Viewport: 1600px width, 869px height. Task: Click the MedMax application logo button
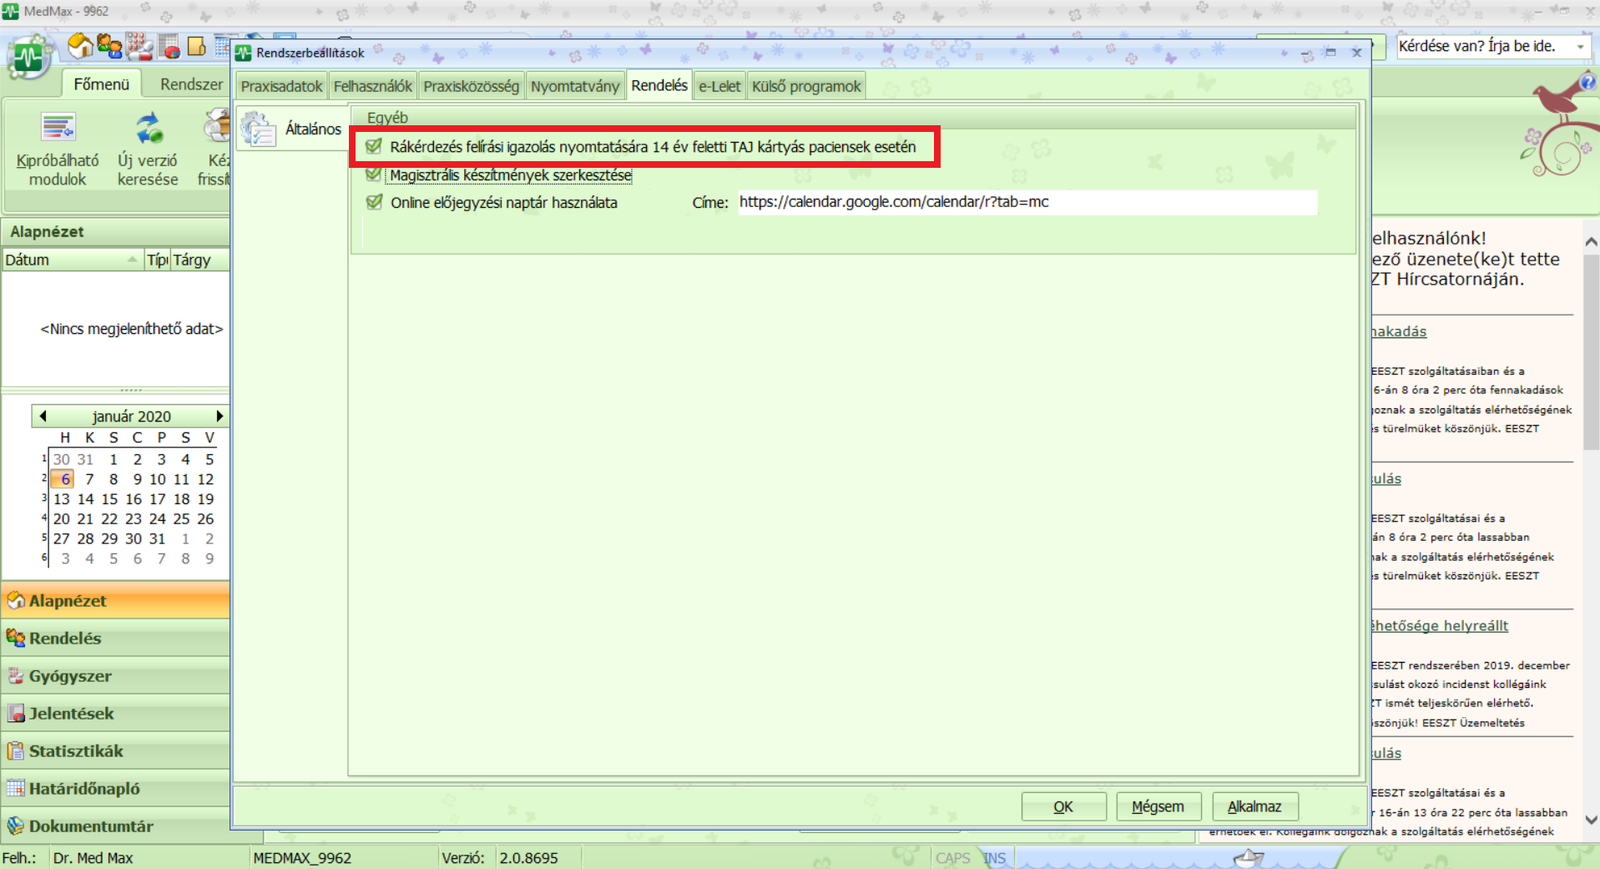(x=28, y=58)
